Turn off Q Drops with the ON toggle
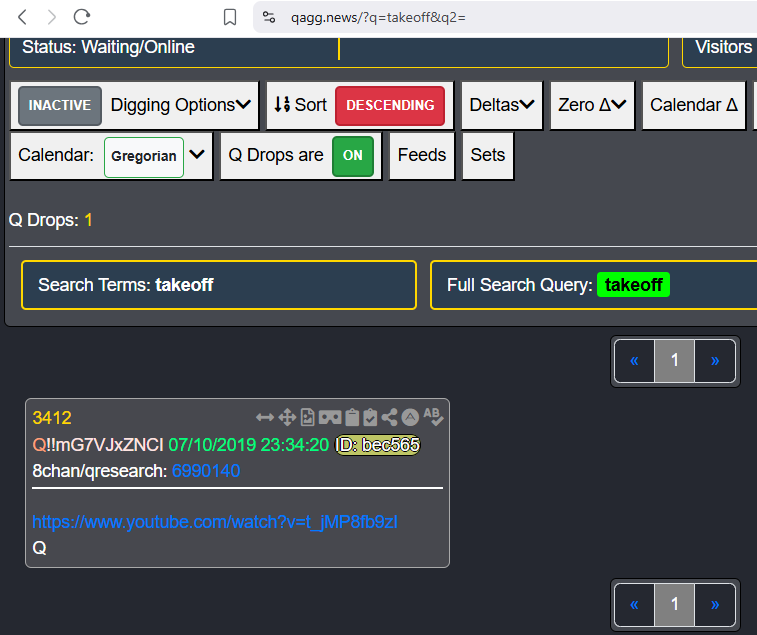Viewport: 757px width, 635px height. (352, 155)
